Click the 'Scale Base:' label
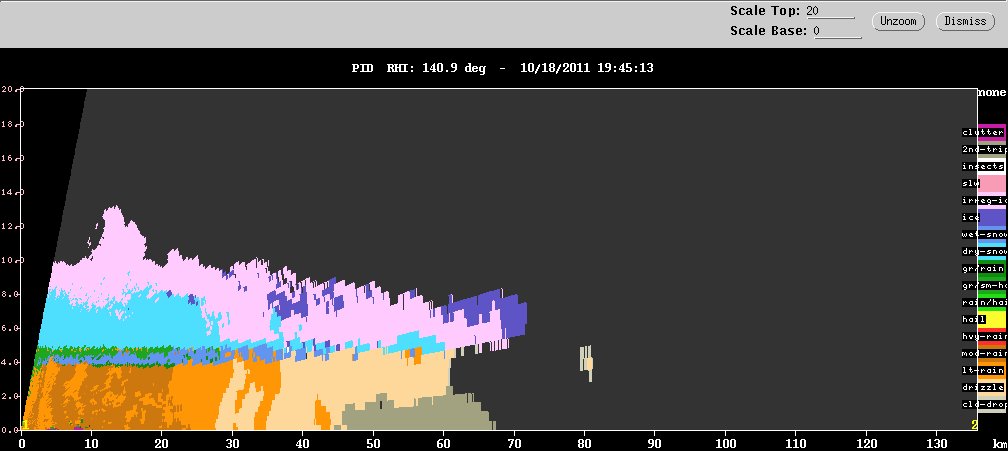Image resolution: width=1008 pixels, height=451 pixels. pyautogui.click(x=768, y=31)
